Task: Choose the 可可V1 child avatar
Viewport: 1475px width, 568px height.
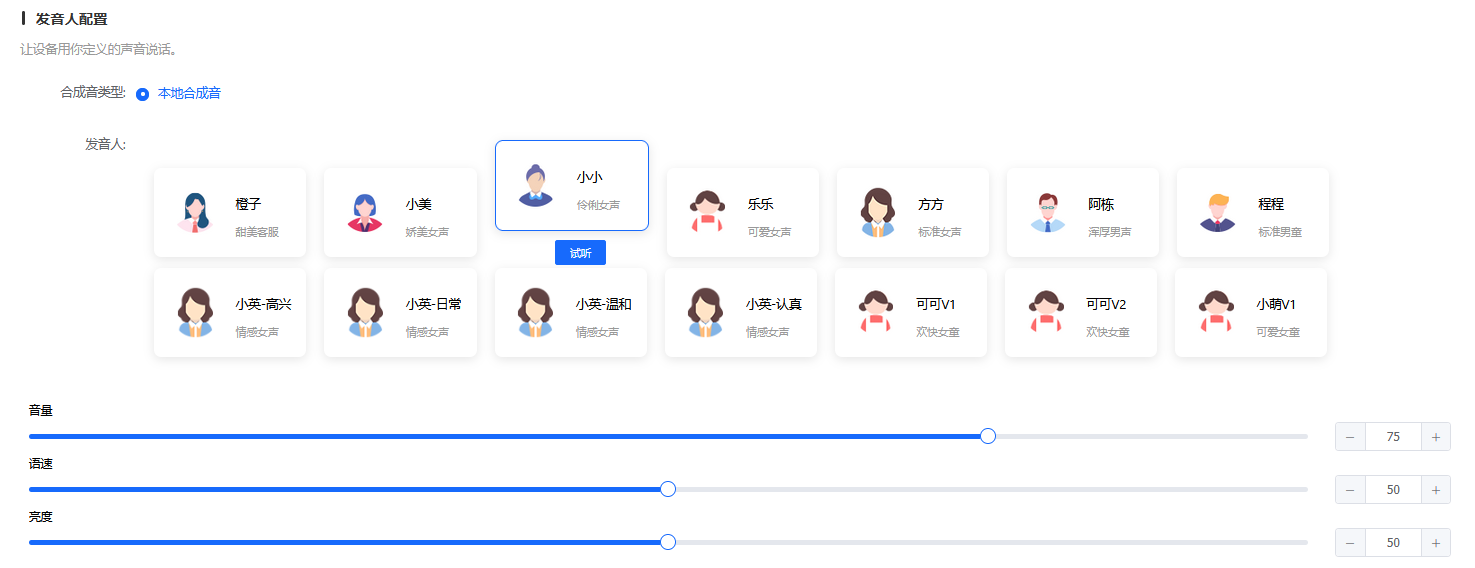Action: 876,312
